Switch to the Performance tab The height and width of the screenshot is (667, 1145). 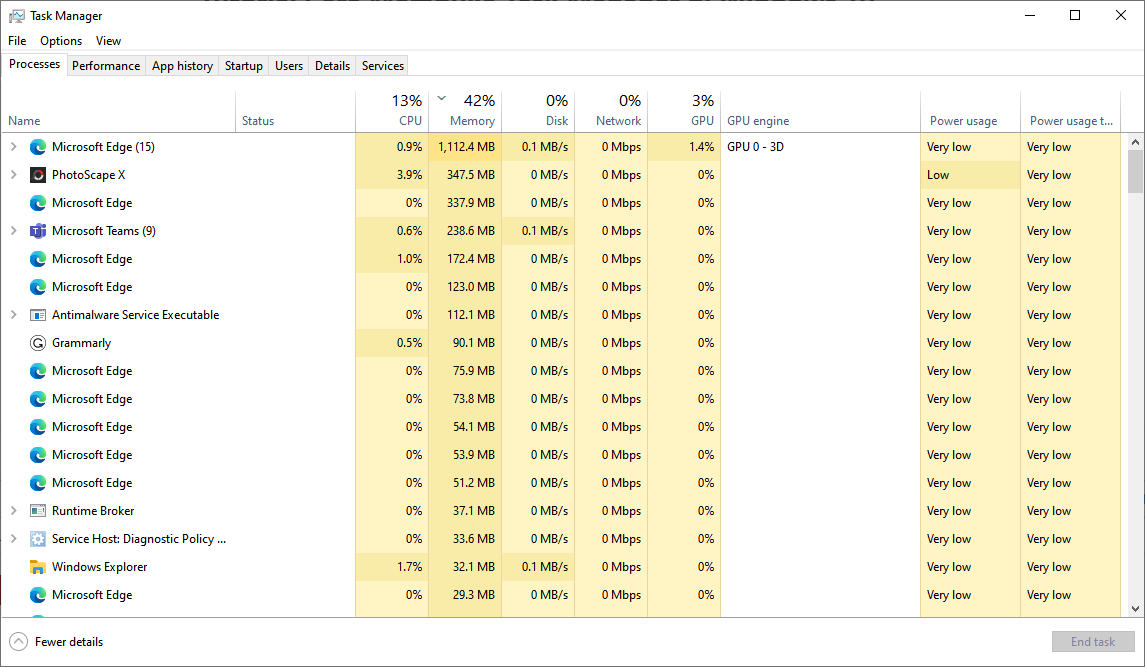coord(106,66)
